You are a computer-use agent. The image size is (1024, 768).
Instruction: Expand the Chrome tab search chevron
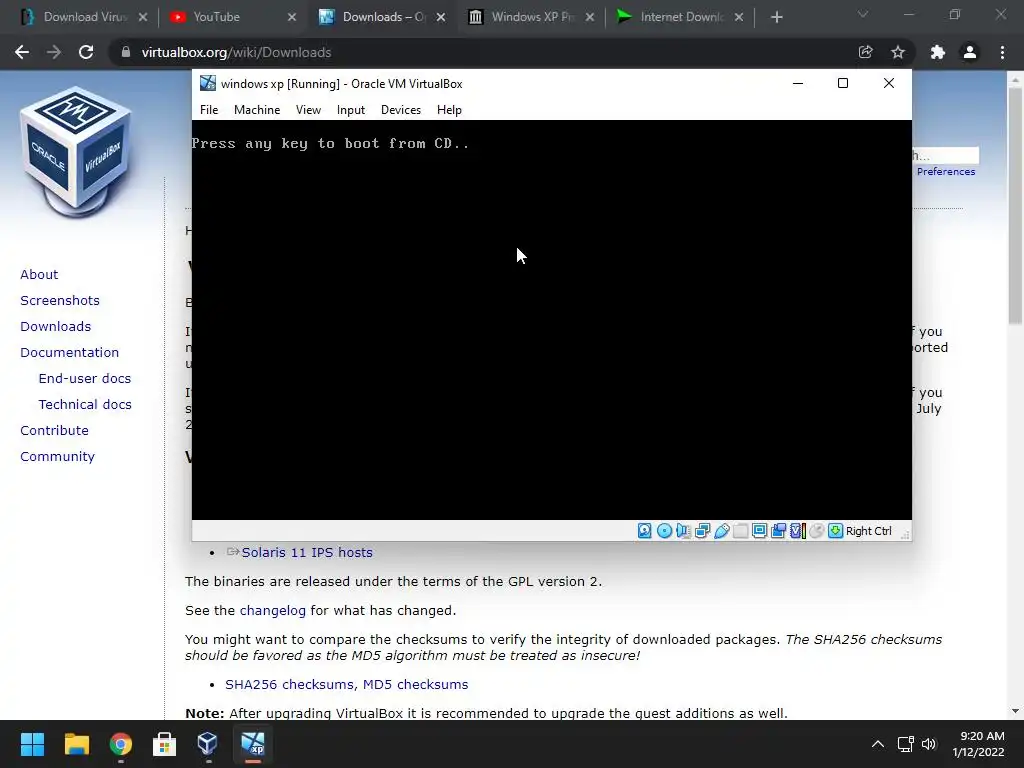click(x=863, y=14)
